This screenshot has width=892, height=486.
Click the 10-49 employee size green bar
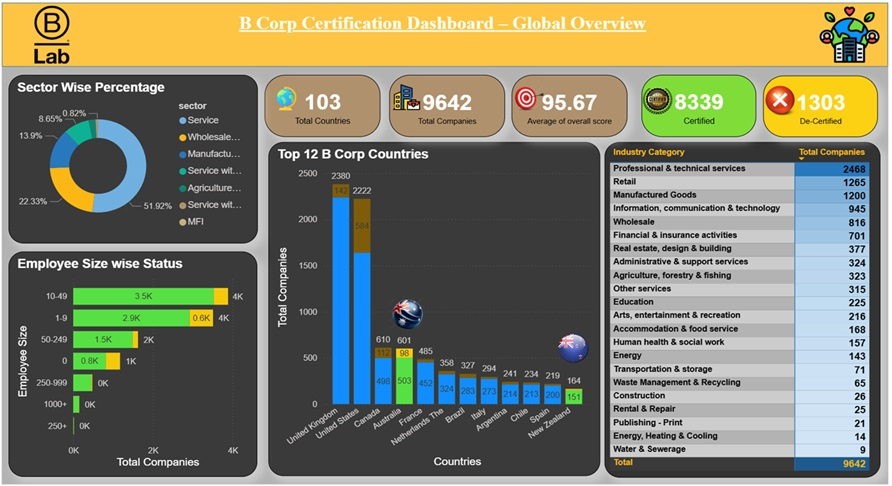coord(143,297)
